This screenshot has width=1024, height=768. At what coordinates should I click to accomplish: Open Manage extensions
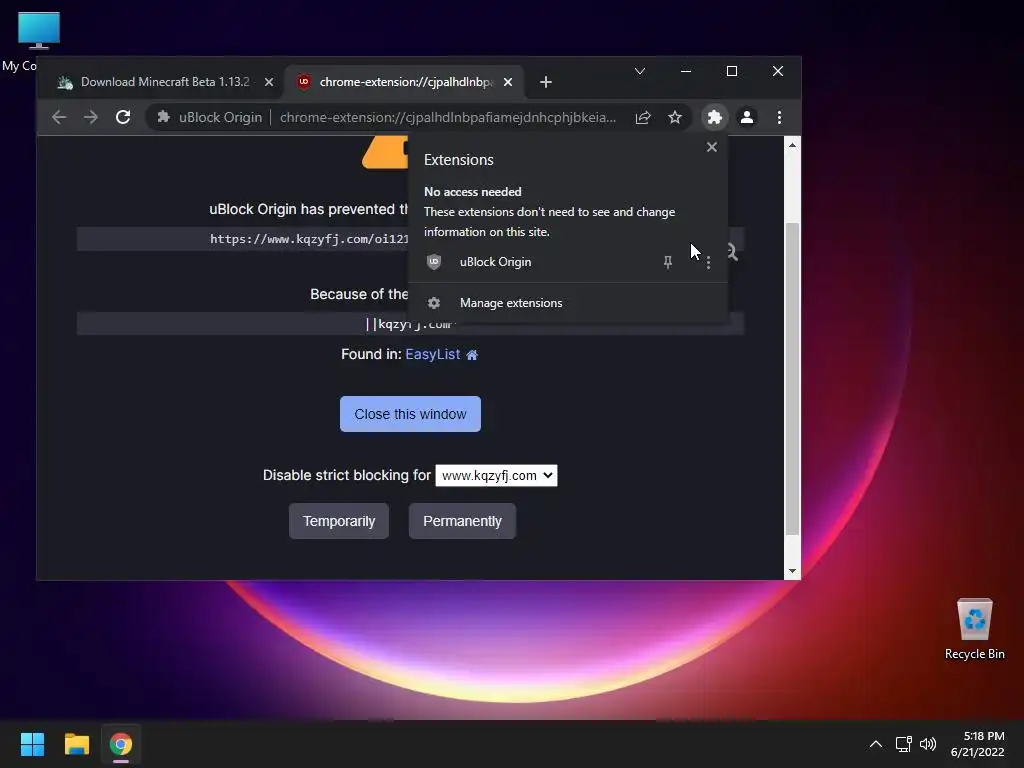pyautogui.click(x=568, y=303)
